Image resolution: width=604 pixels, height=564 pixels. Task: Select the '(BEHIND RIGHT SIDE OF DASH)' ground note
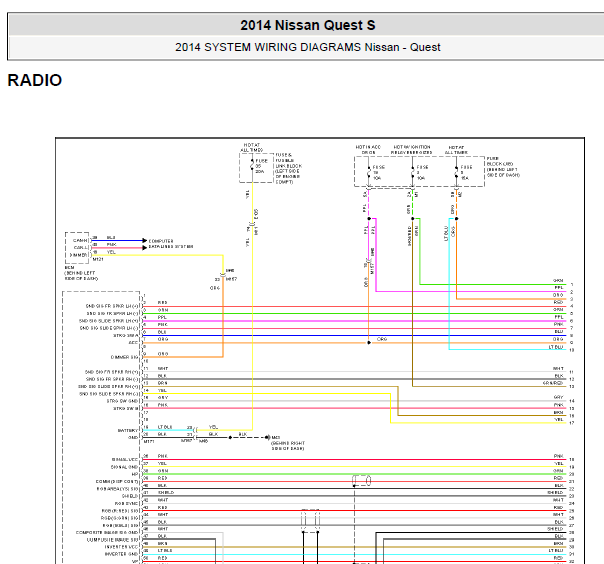(x=288, y=446)
